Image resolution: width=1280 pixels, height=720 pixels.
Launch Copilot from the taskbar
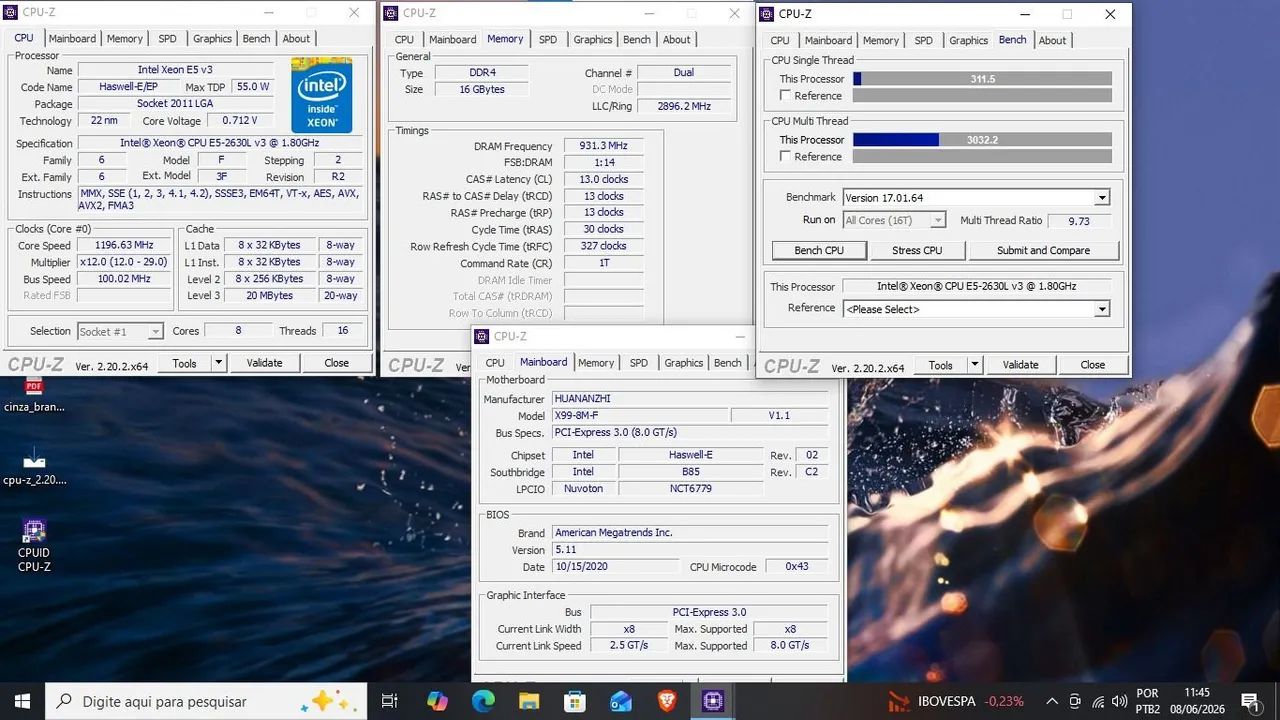(x=437, y=701)
